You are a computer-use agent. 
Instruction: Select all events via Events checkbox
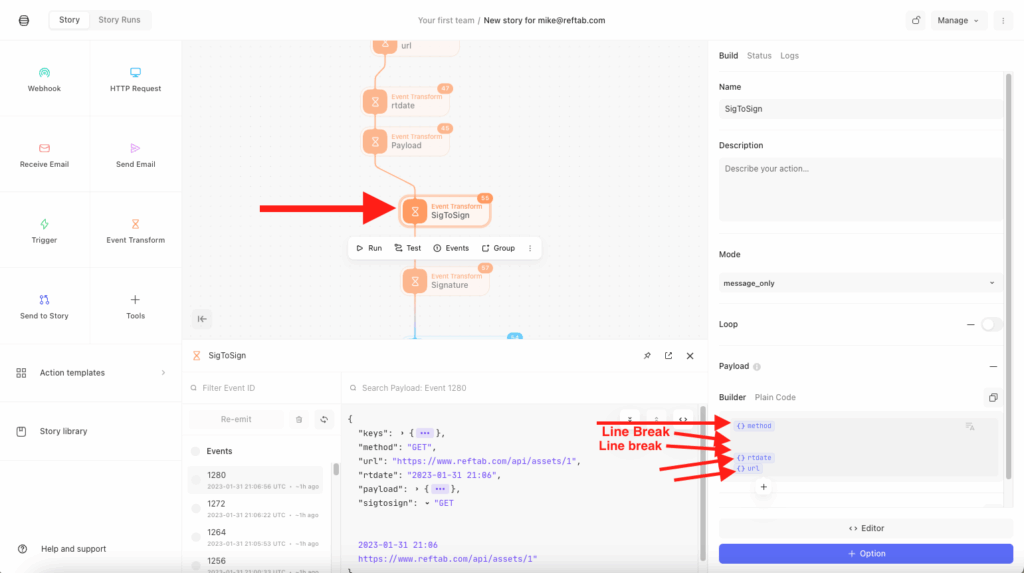tap(196, 451)
